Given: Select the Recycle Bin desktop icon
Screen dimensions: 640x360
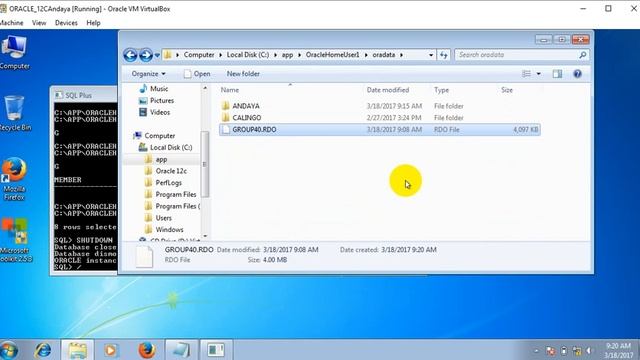Looking at the screenshot, I should click(x=15, y=113).
